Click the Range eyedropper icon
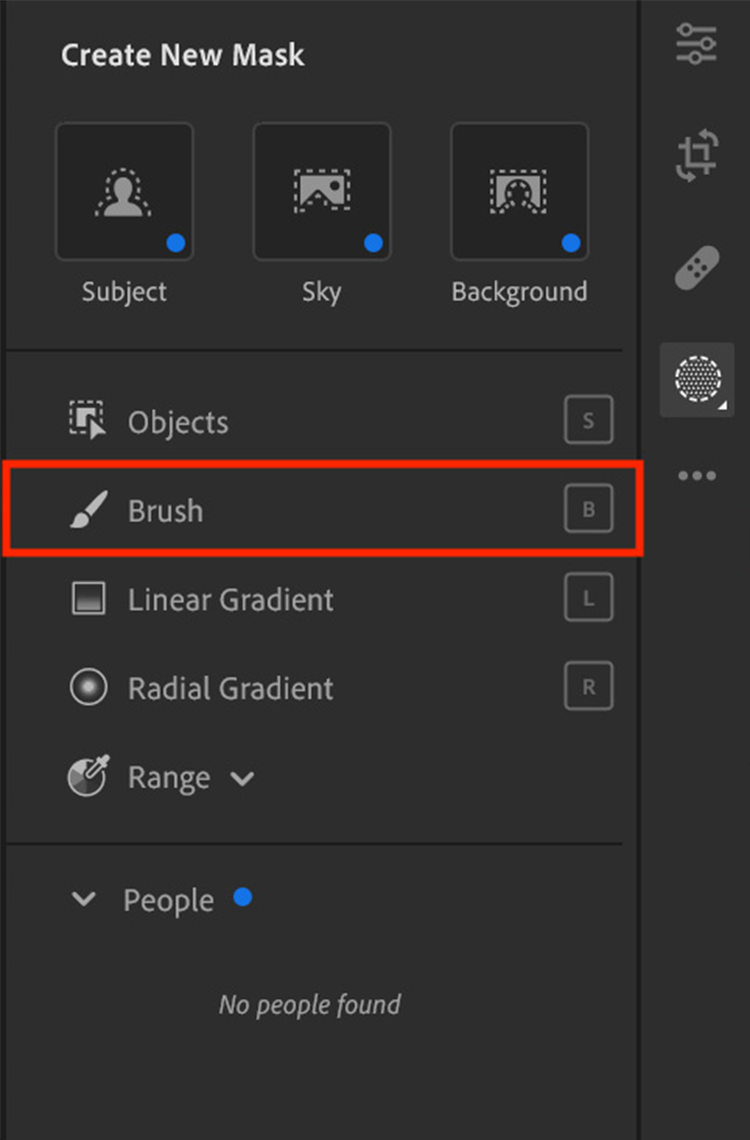This screenshot has height=1140, width=750. tap(87, 776)
